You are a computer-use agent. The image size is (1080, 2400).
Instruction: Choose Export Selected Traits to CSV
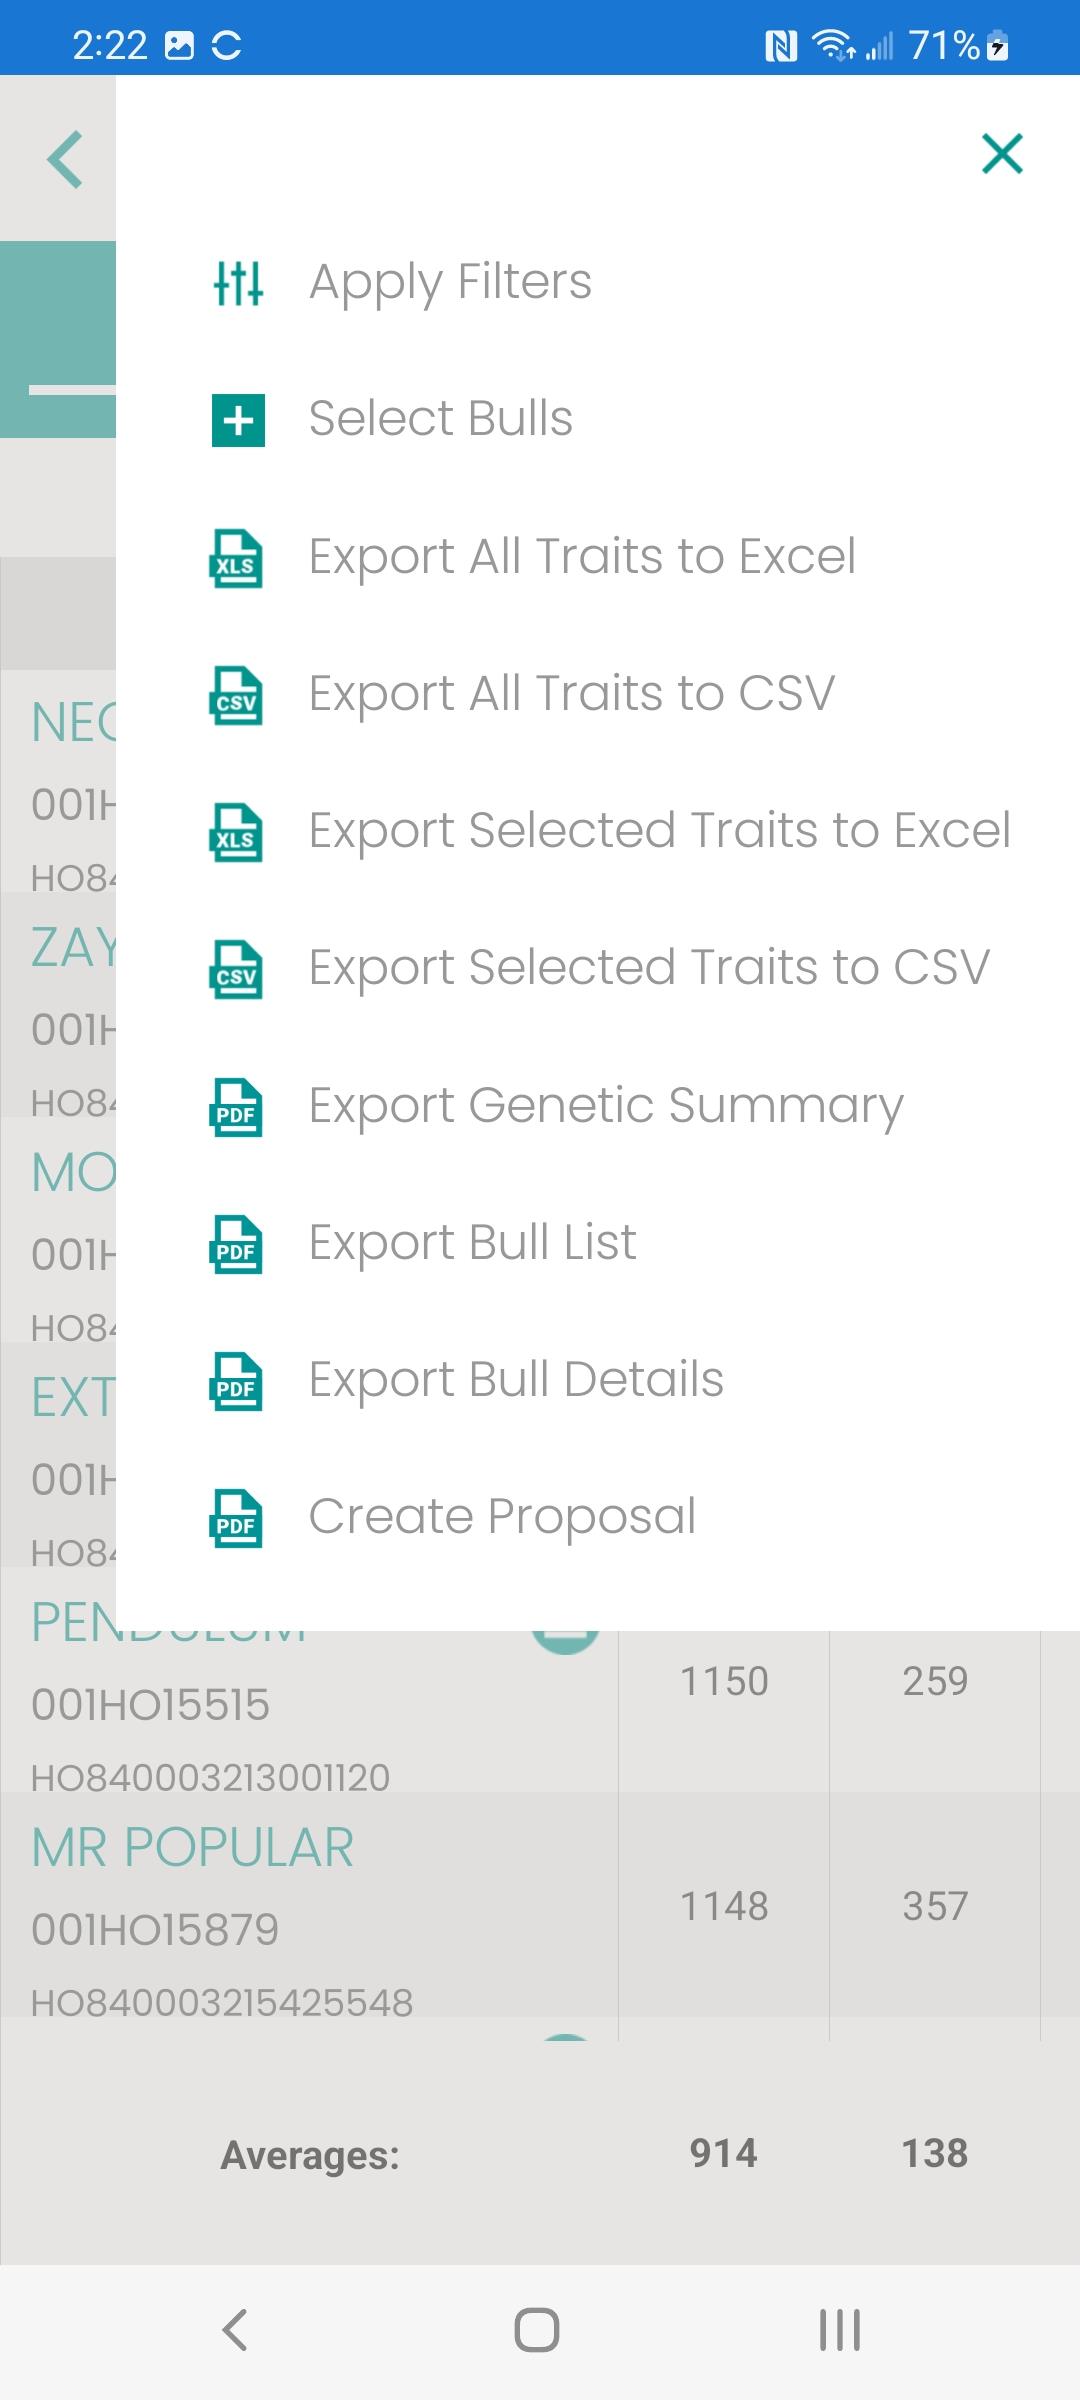[649, 968]
